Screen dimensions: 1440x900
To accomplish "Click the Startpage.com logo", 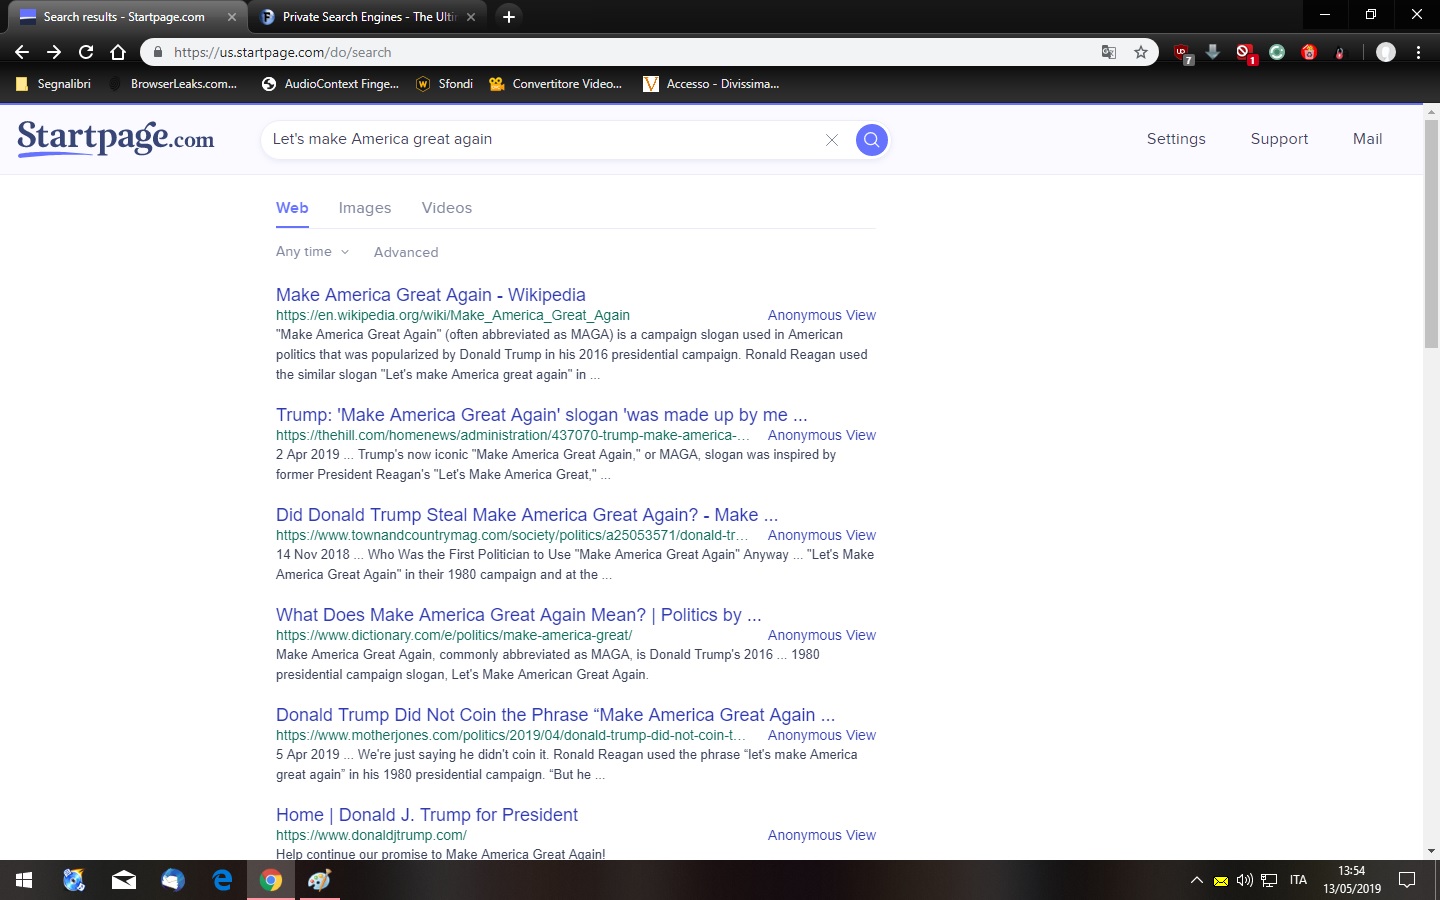I will click(x=116, y=138).
